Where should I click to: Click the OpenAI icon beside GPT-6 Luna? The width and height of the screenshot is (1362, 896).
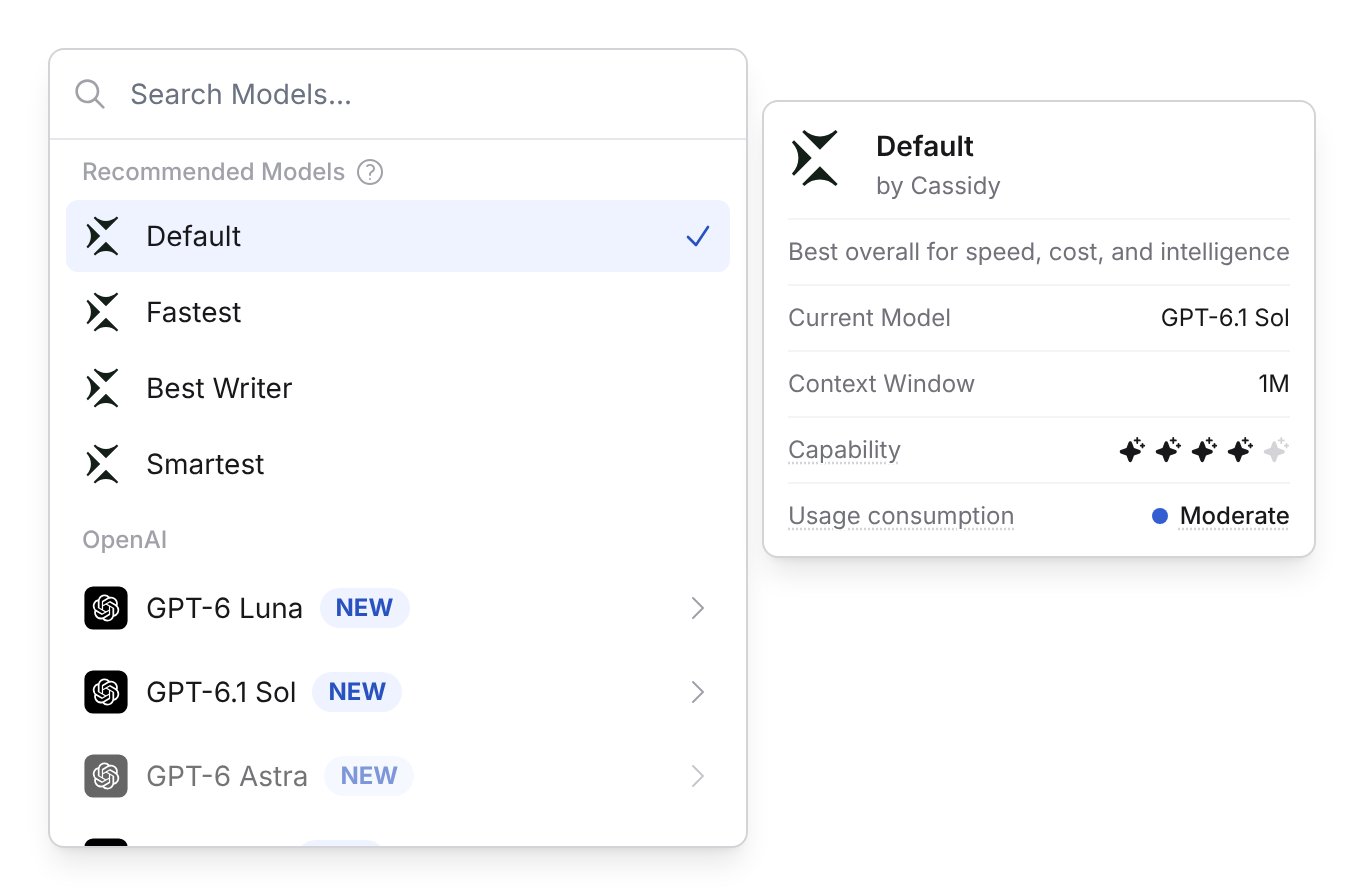(106, 608)
